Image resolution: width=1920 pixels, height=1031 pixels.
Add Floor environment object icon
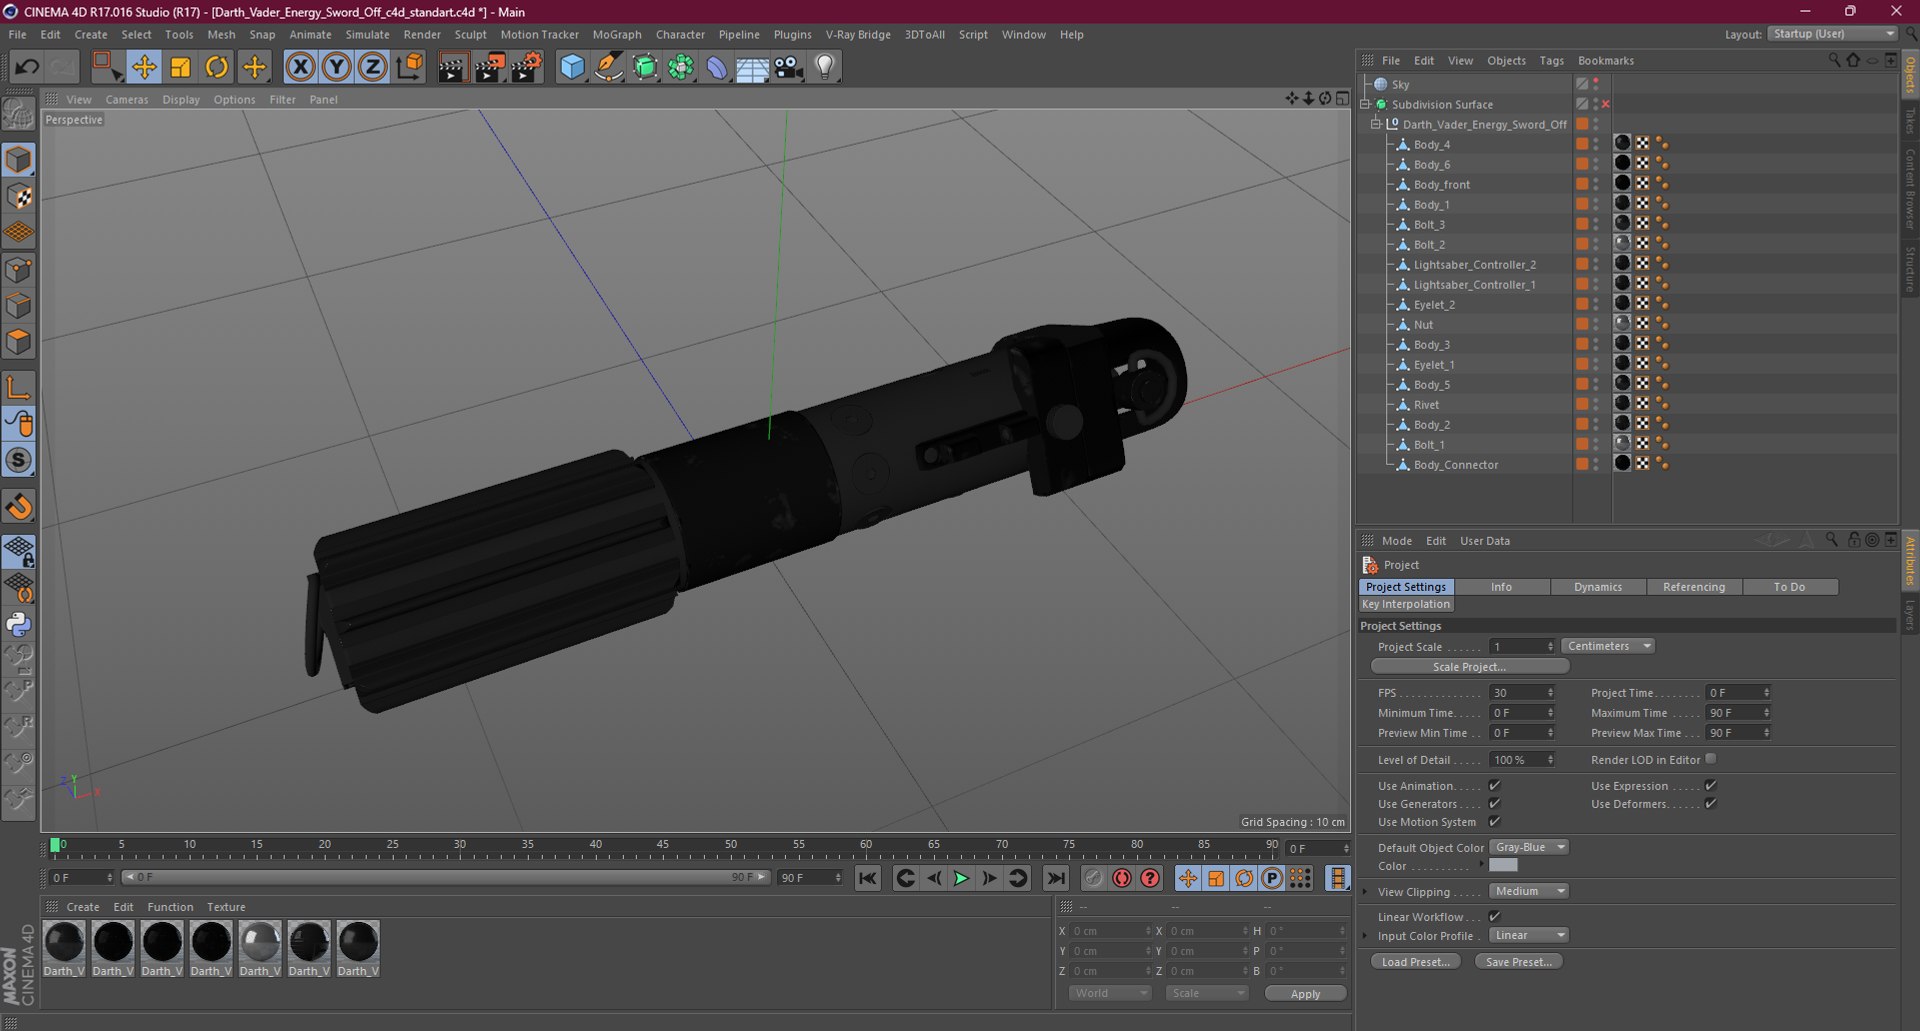tap(752, 67)
